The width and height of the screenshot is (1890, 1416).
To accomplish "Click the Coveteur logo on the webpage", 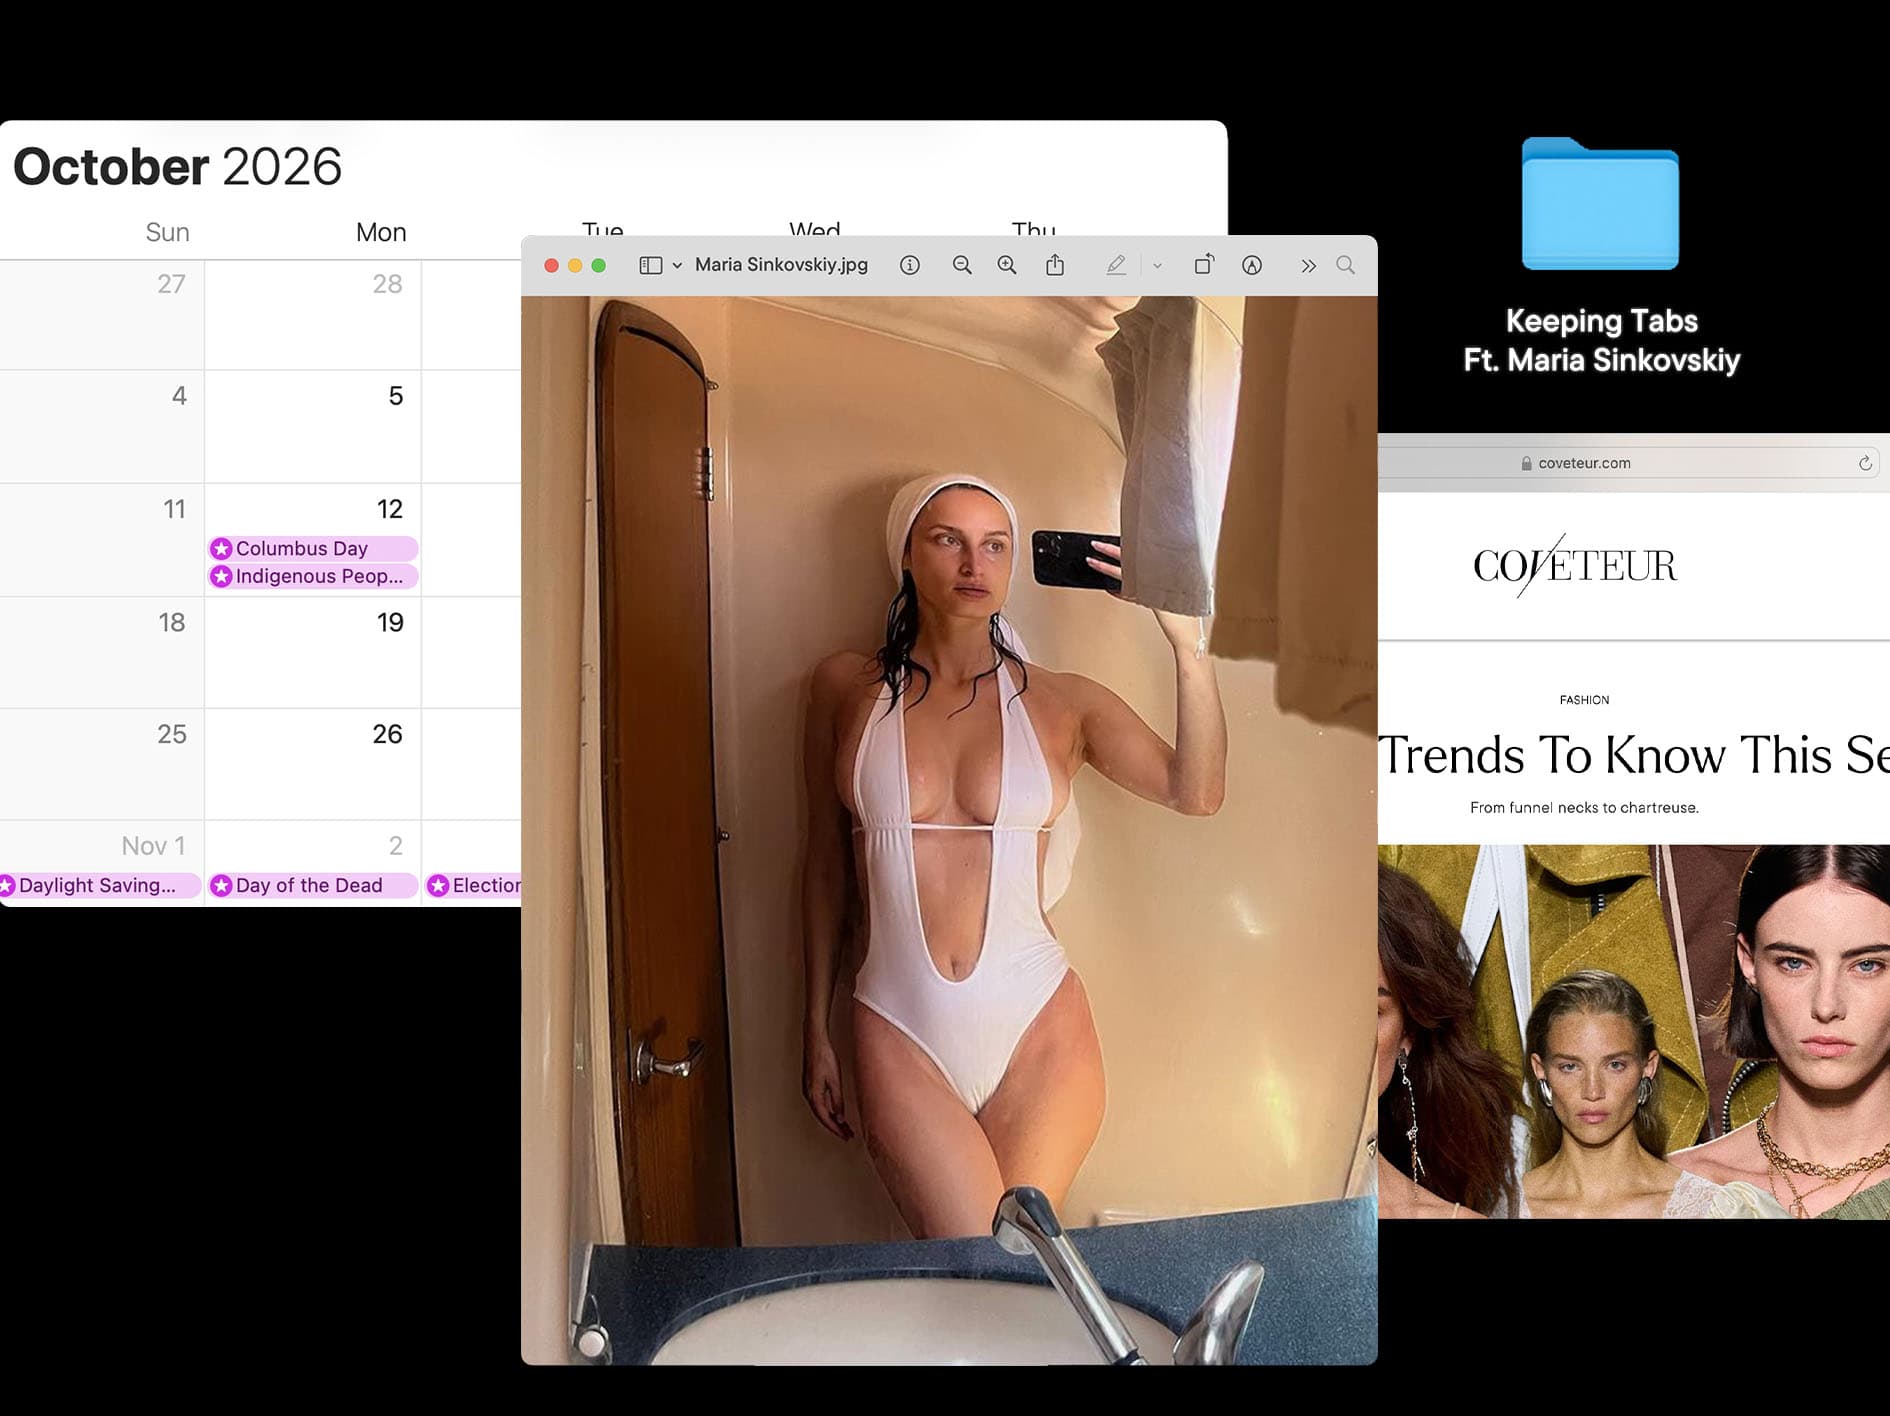I will [1575, 565].
